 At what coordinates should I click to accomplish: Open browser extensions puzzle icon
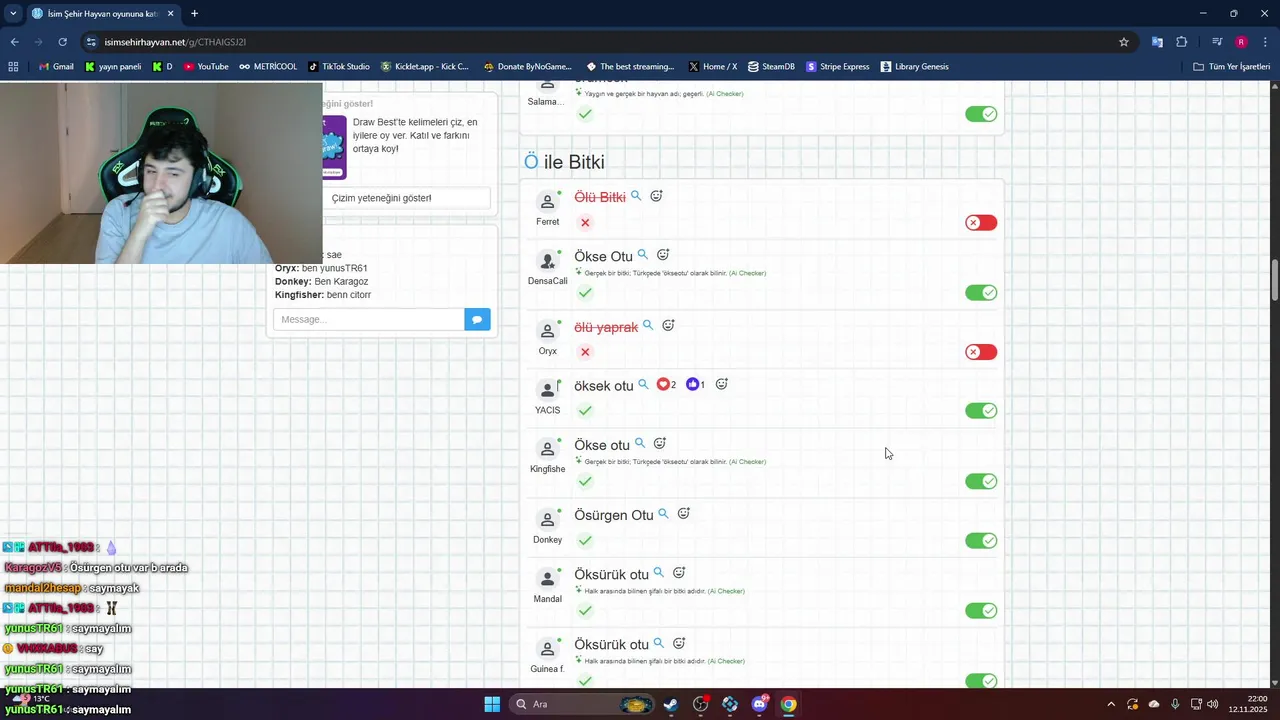point(1182,42)
